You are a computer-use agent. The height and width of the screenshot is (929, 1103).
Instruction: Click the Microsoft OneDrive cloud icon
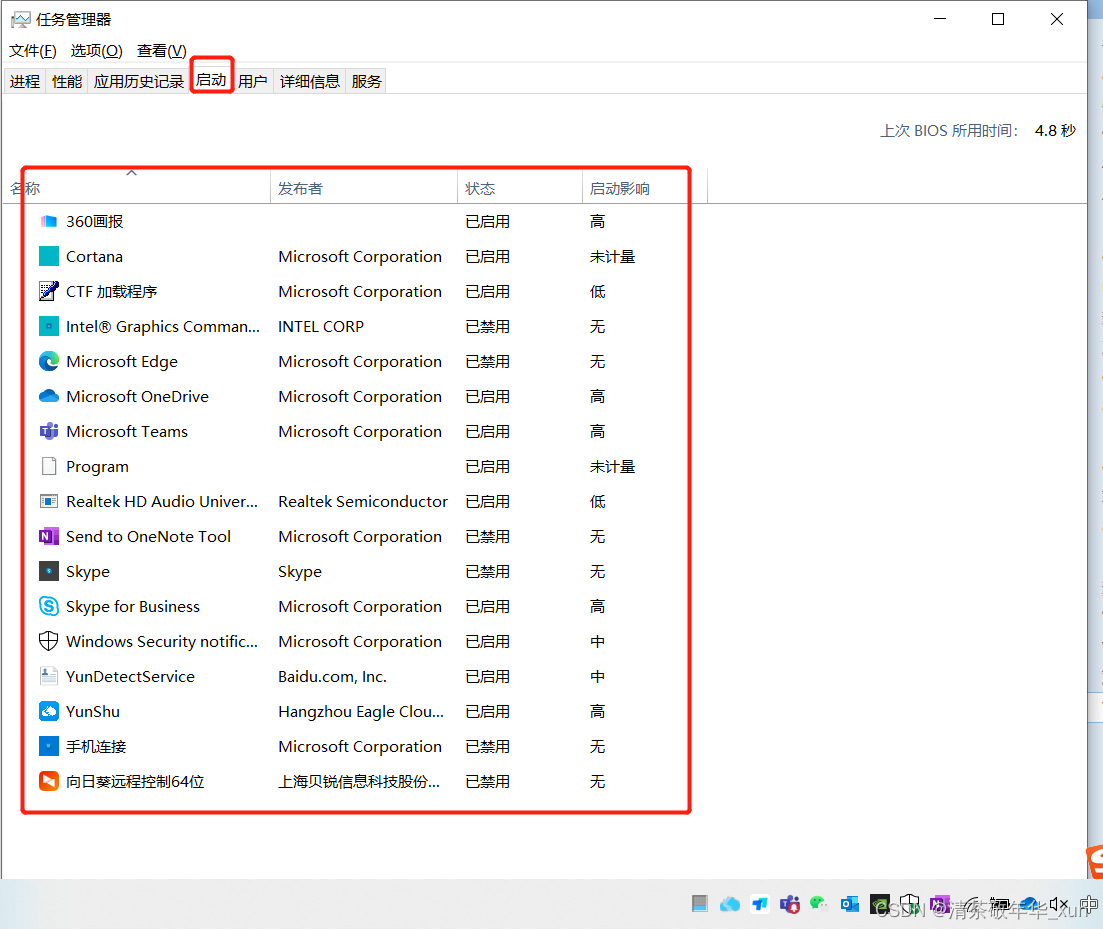click(x=49, y=396)
